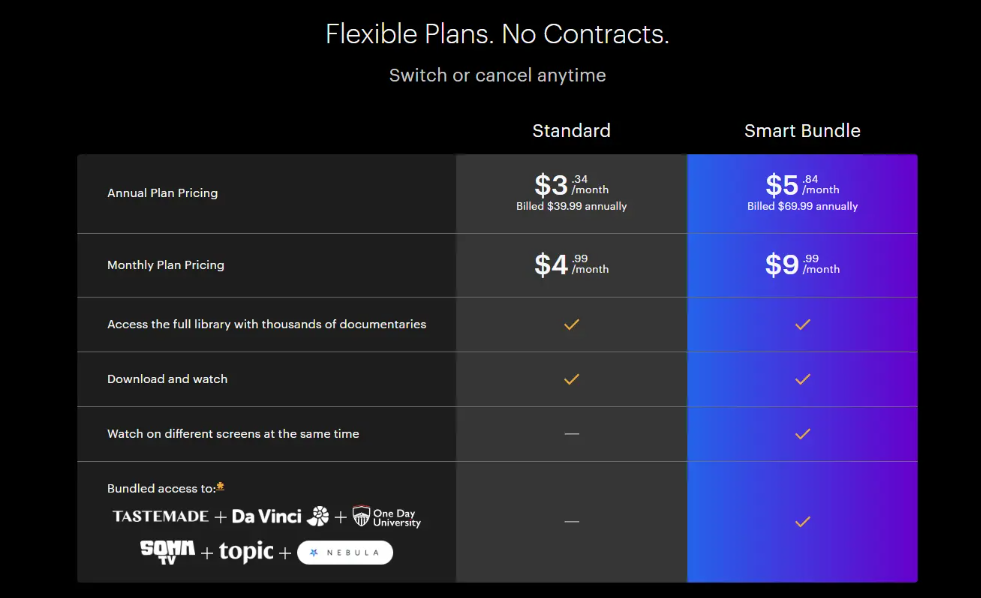
Task: Click the Standard different screens dash
Action: tap(571, 433)
